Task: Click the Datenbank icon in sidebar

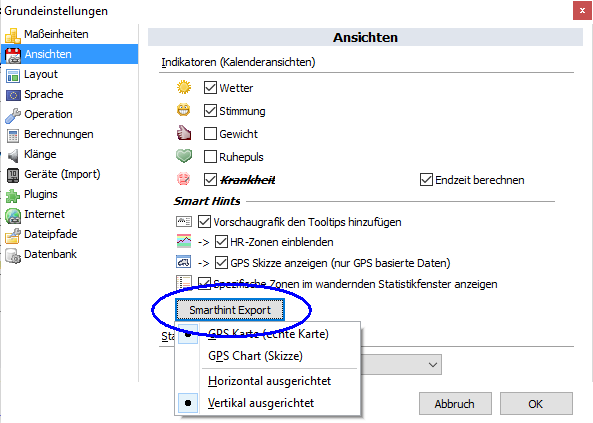Action: (13, 255)
